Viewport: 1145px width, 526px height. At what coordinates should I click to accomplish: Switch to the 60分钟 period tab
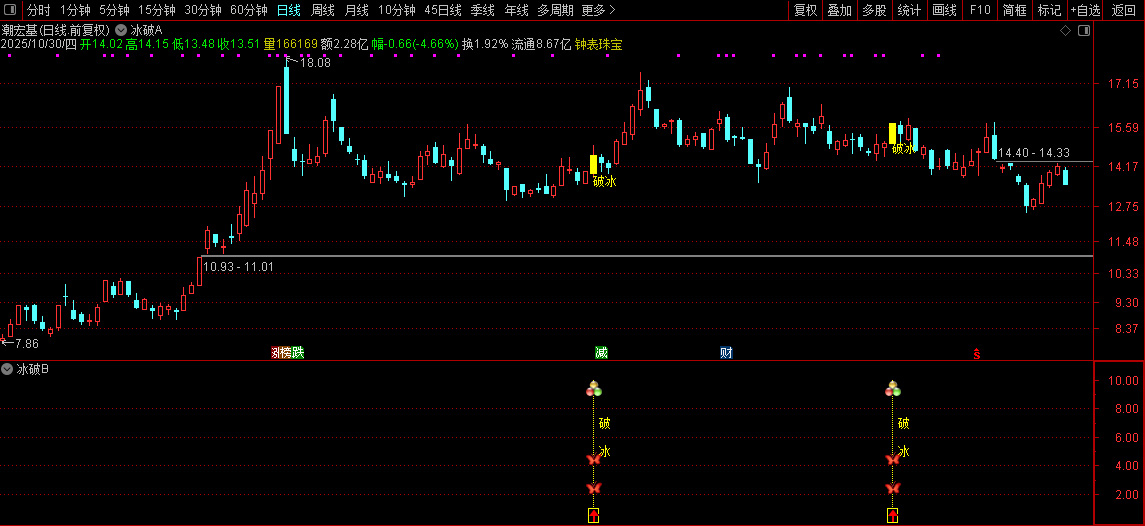tap(249, 10)
